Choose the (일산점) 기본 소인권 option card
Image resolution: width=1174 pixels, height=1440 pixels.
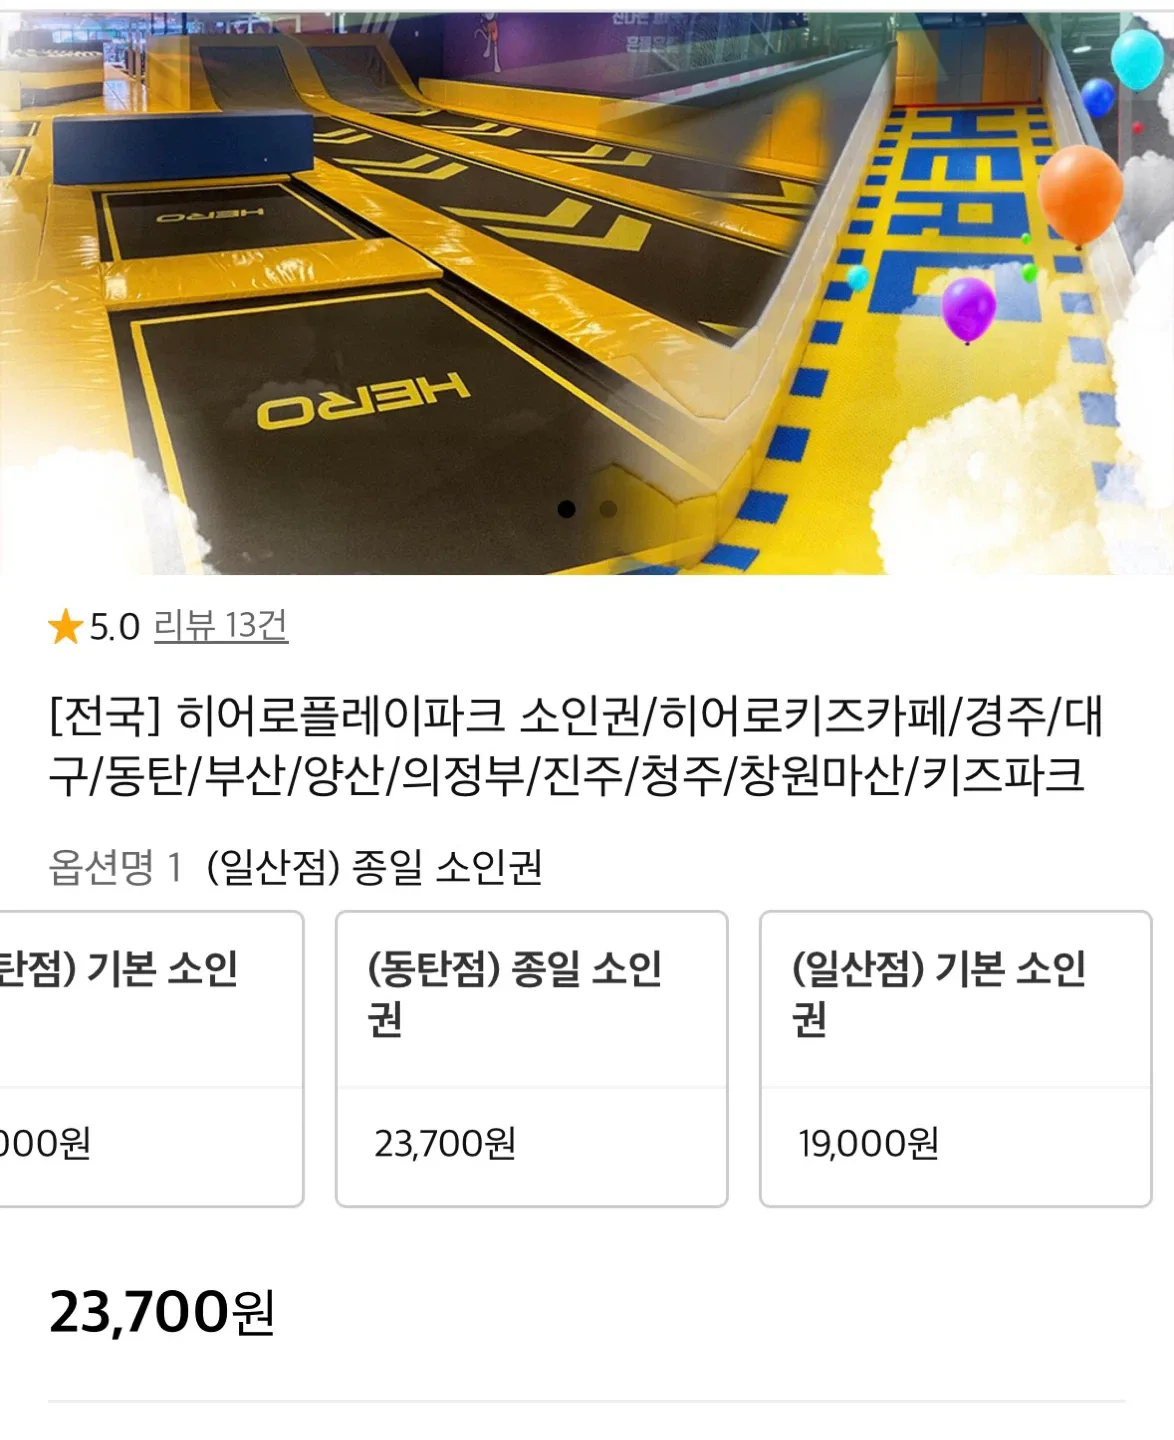(955, 1059)
